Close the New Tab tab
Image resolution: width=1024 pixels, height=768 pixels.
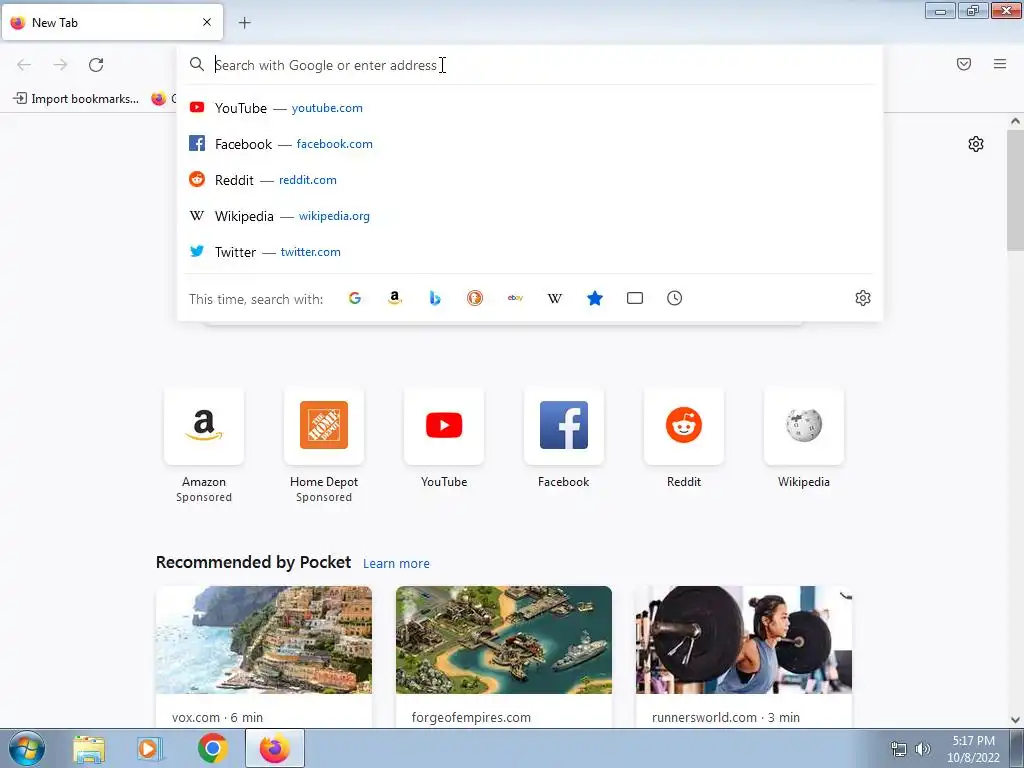(207, 22)
